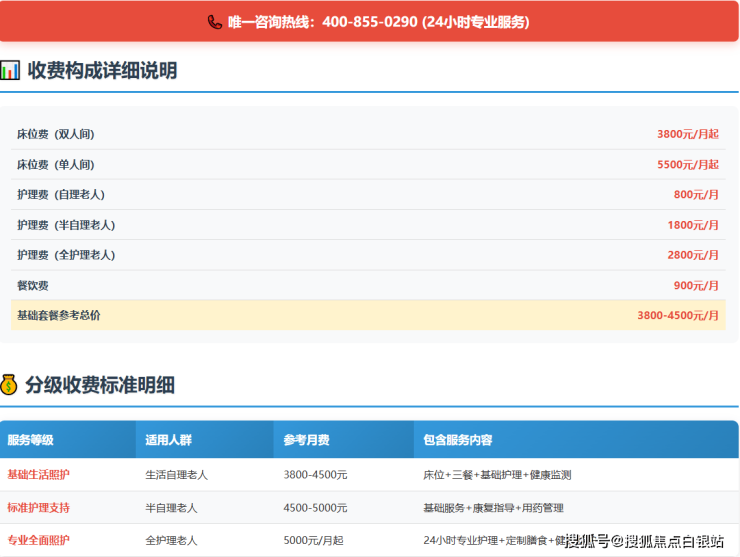Click the 包含服务内容 column header
Viewport: 740px width, 557px height.
[x=458, y=440]
